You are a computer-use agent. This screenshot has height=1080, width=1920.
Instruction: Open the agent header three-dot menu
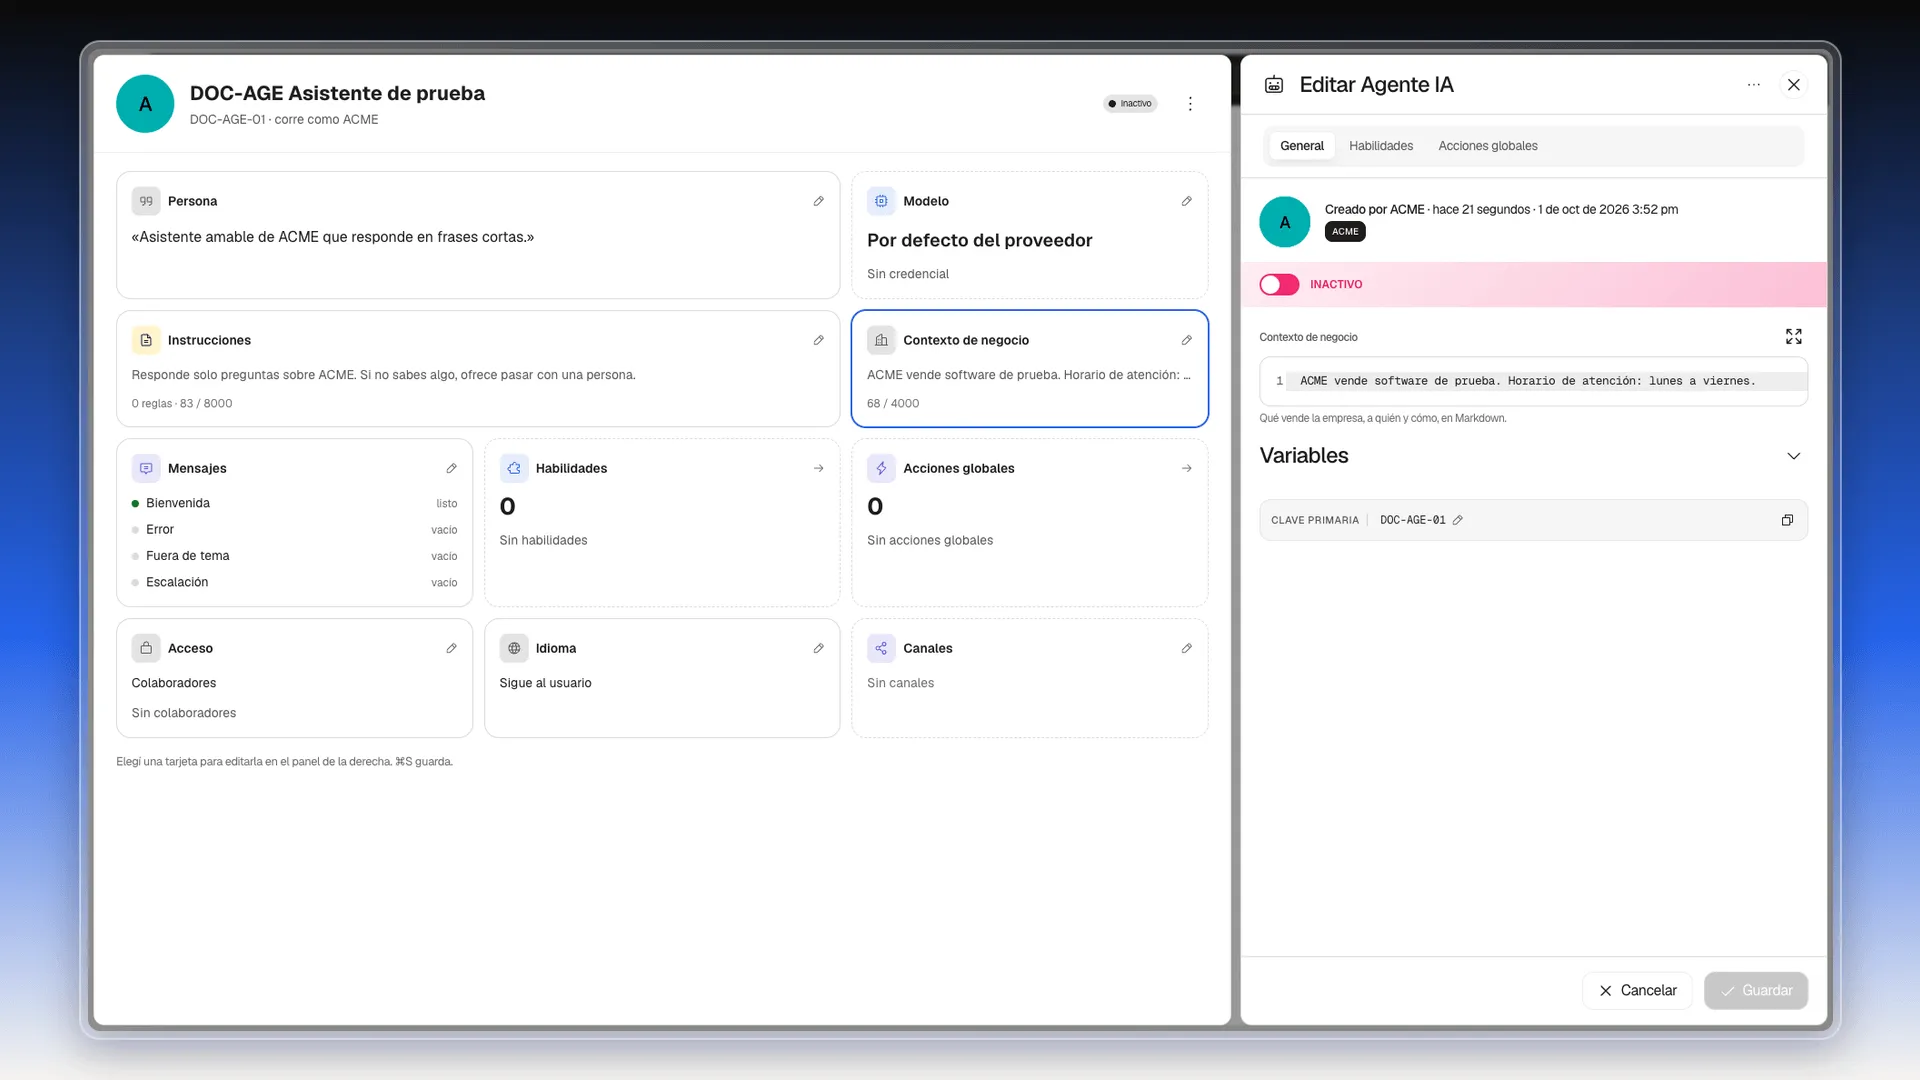coord(1190,104)
